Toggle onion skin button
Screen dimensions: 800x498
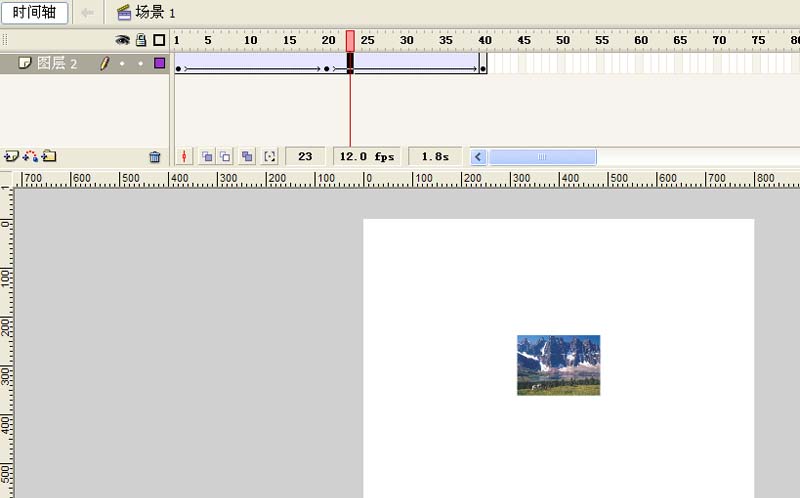[207, 156]
